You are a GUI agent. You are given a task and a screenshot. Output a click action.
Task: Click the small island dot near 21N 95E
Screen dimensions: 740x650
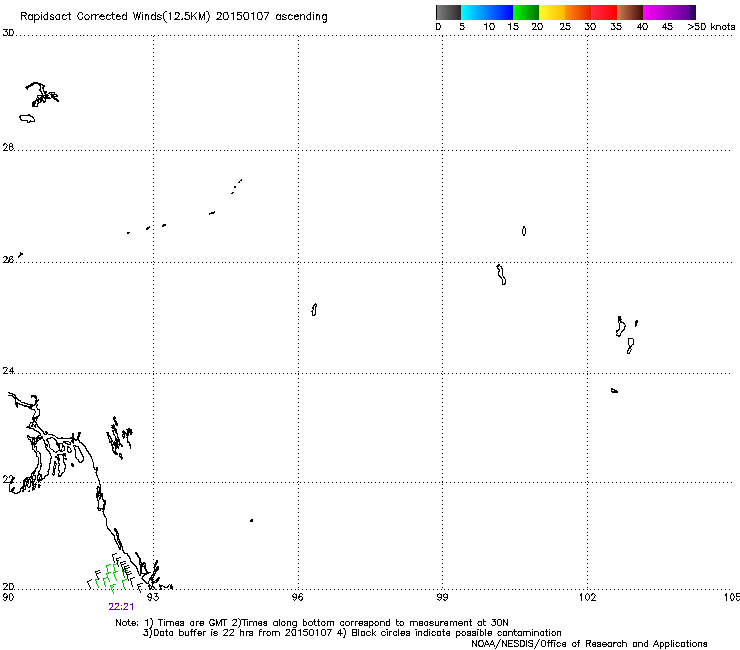coord(252,521)
